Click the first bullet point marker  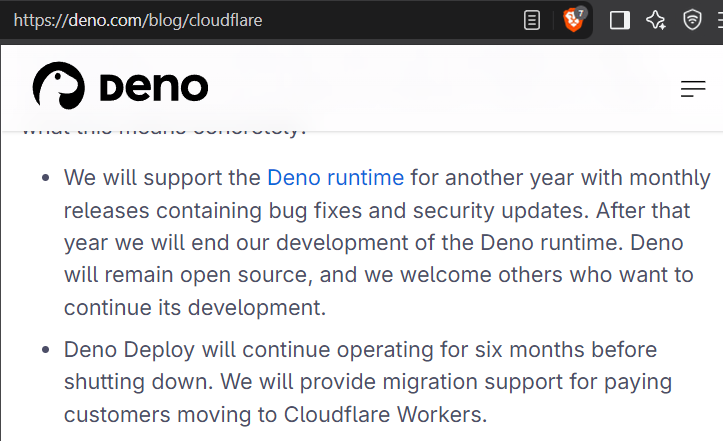[45, 178]
